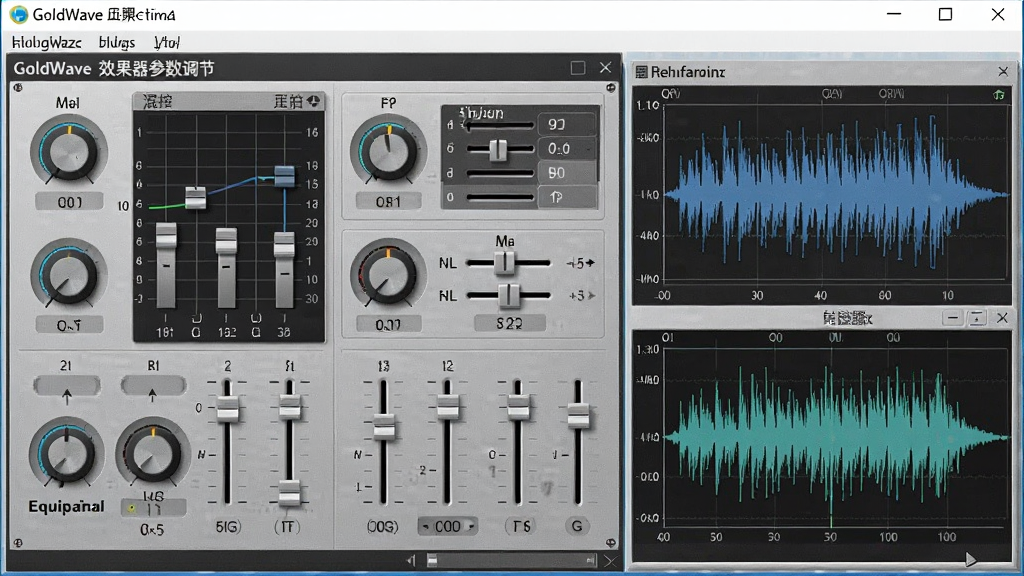Click the lower fader handle above IT
Image resolution: width=1024 pixels, height=576 pixels.
point(289,493)
